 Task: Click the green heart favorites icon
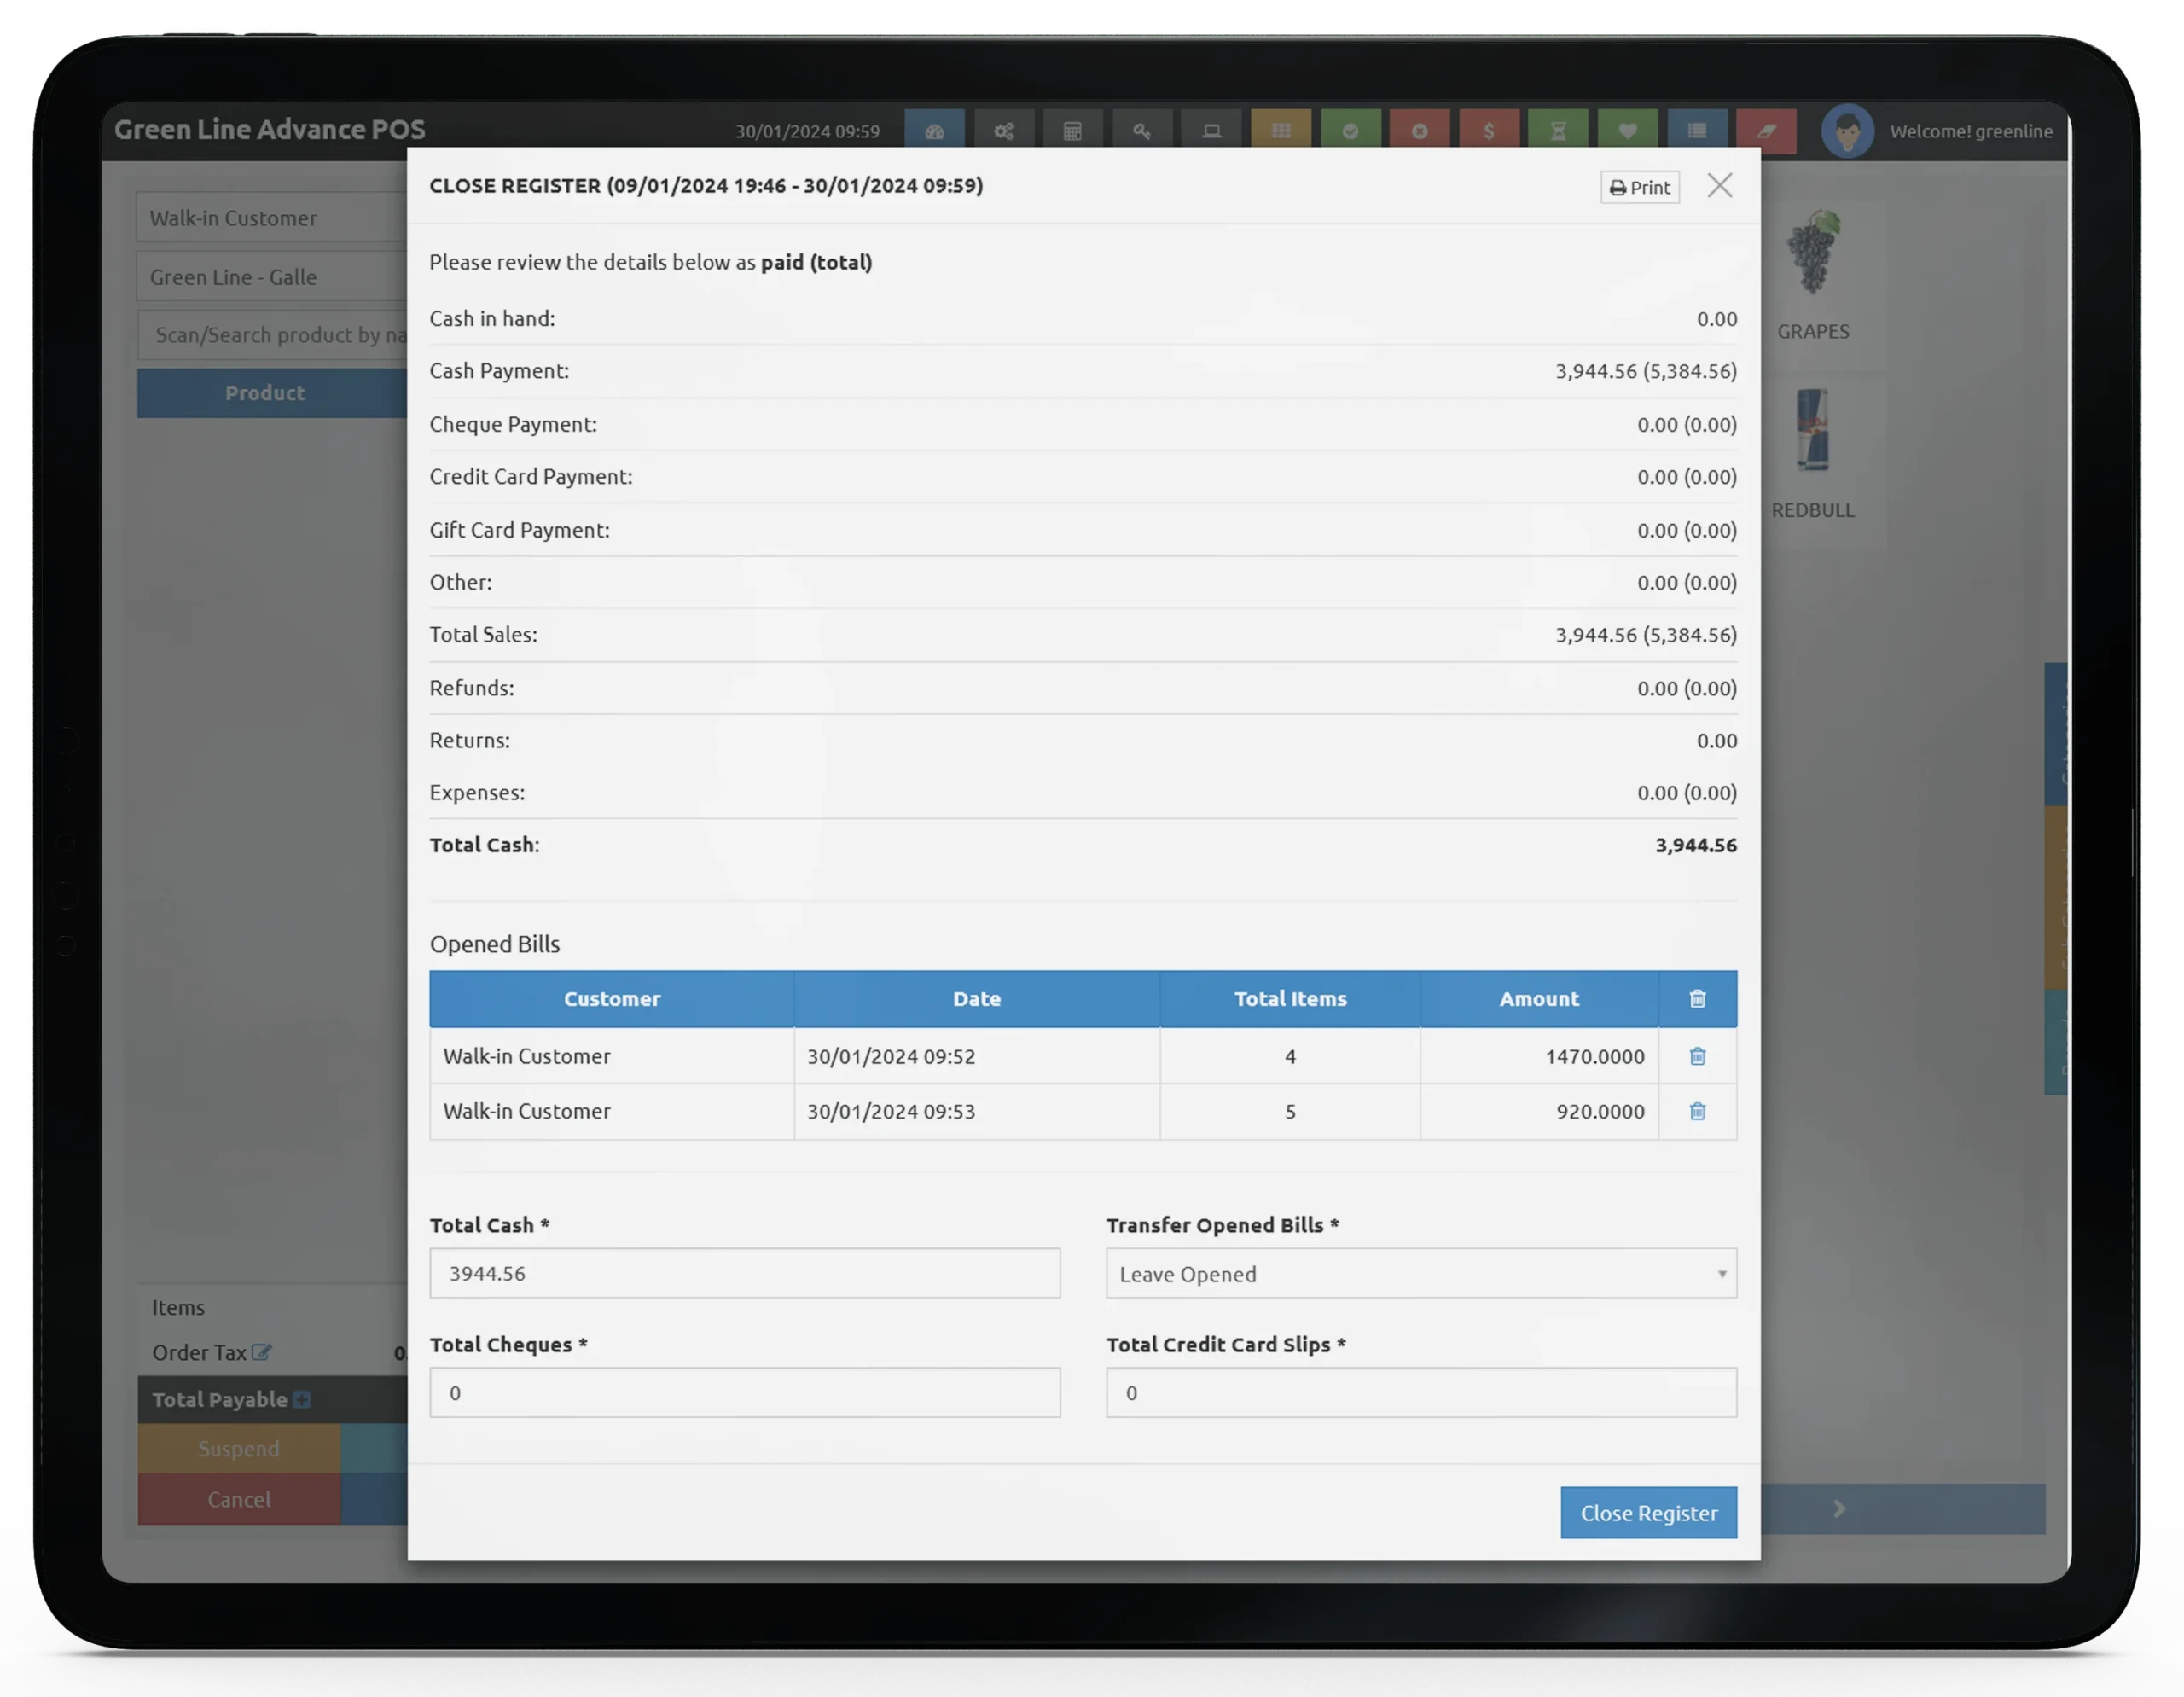1628,130
